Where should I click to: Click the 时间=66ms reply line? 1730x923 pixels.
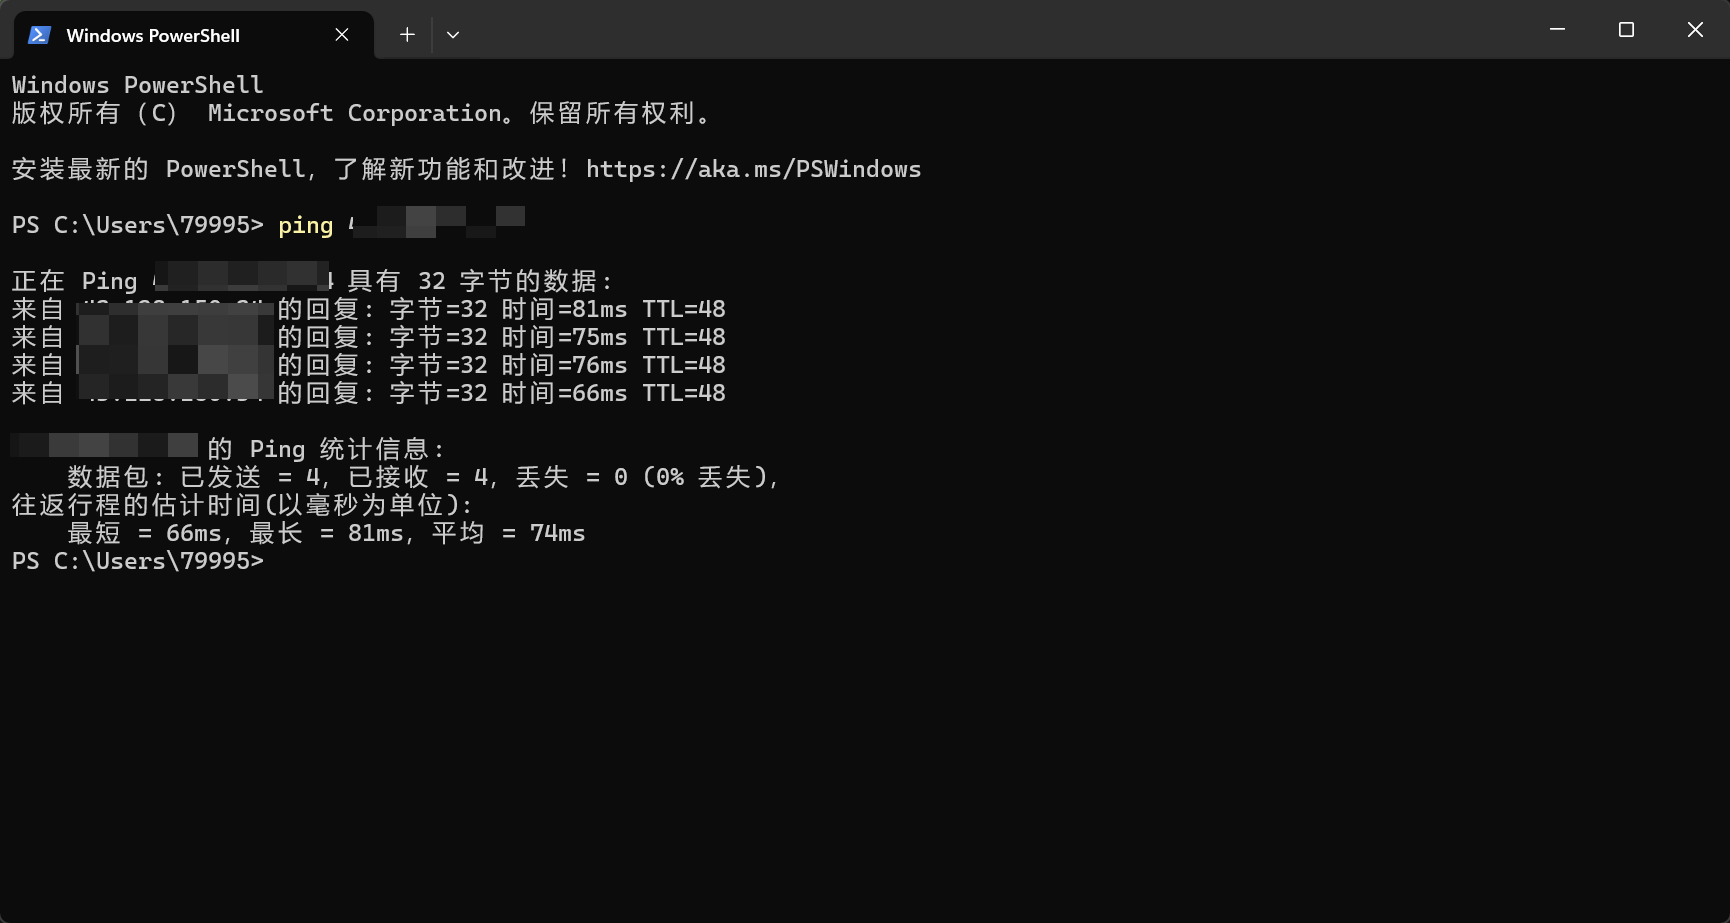(369, 393)
